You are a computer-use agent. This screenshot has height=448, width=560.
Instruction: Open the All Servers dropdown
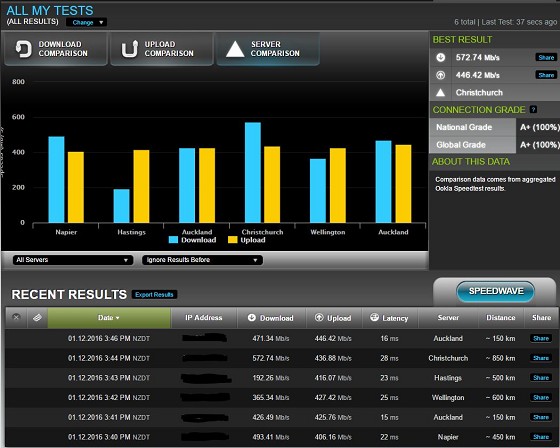click(73, 260)
